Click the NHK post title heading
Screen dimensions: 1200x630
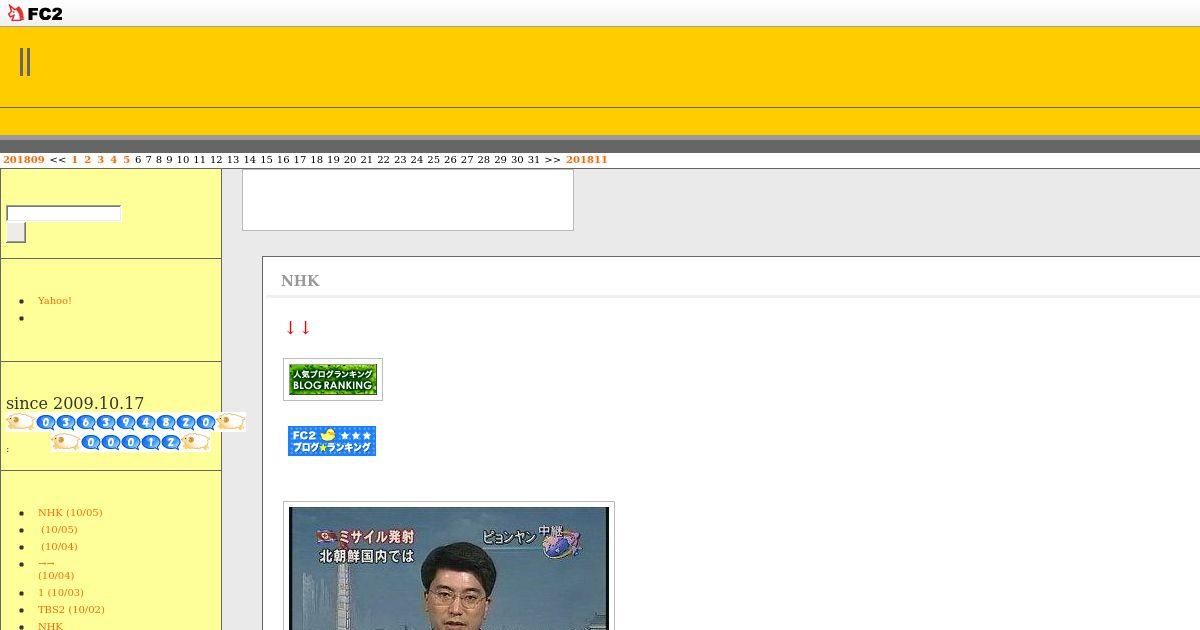coord(300,281)
